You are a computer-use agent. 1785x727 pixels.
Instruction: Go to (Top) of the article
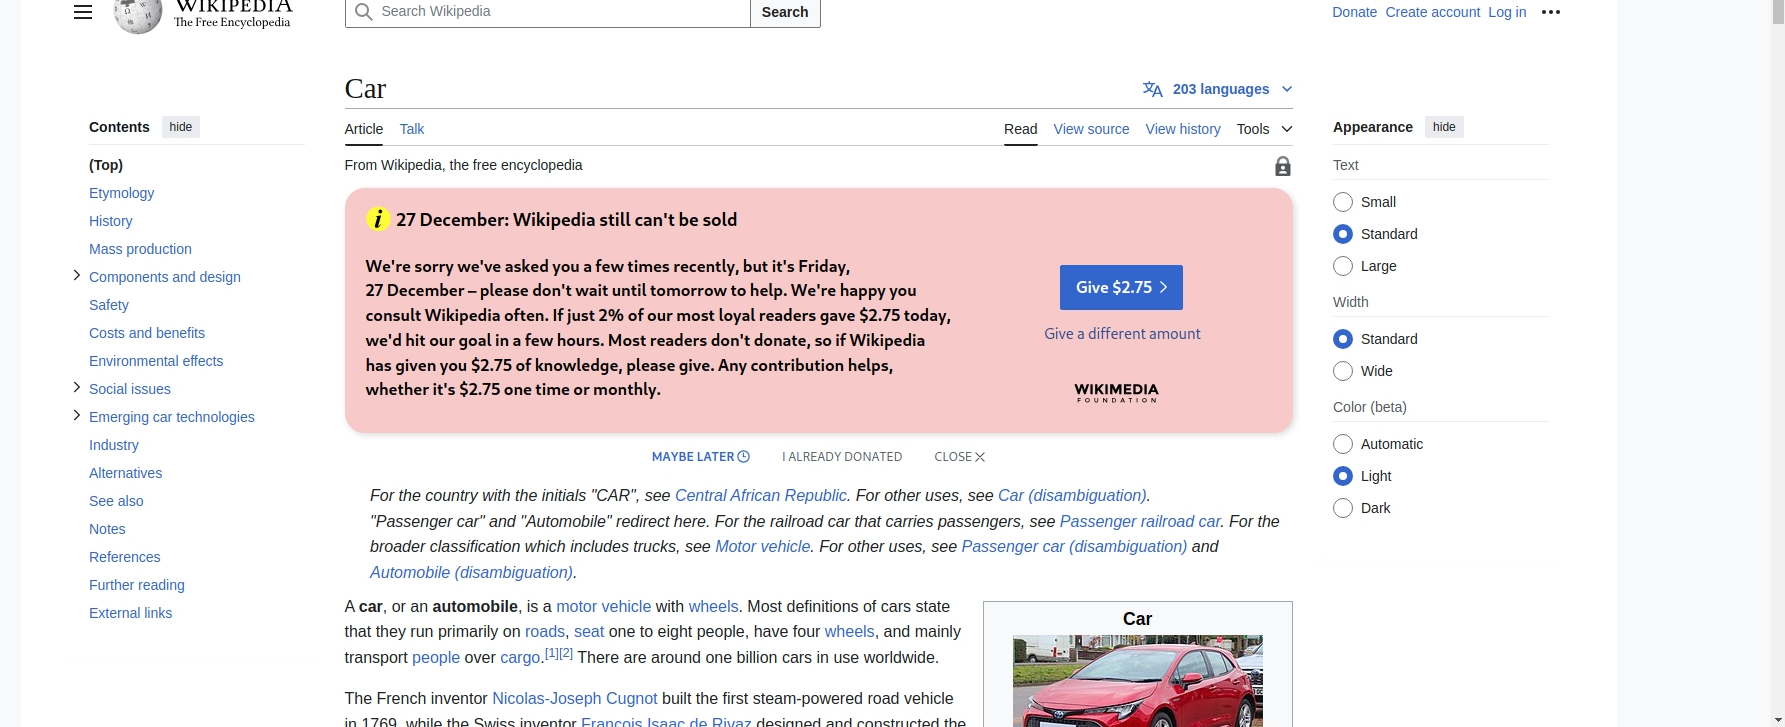pos(106,165)
